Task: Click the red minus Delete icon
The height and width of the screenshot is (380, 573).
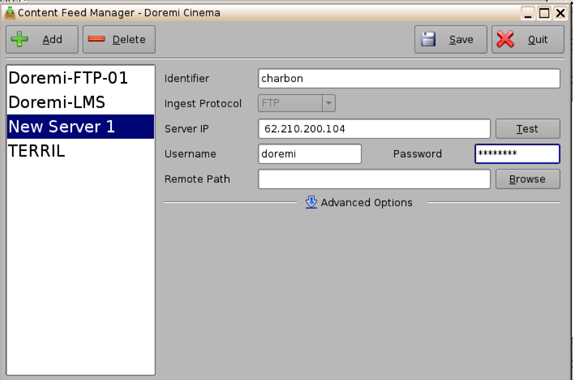Action: pyautogui.click(x=96, y=39)
